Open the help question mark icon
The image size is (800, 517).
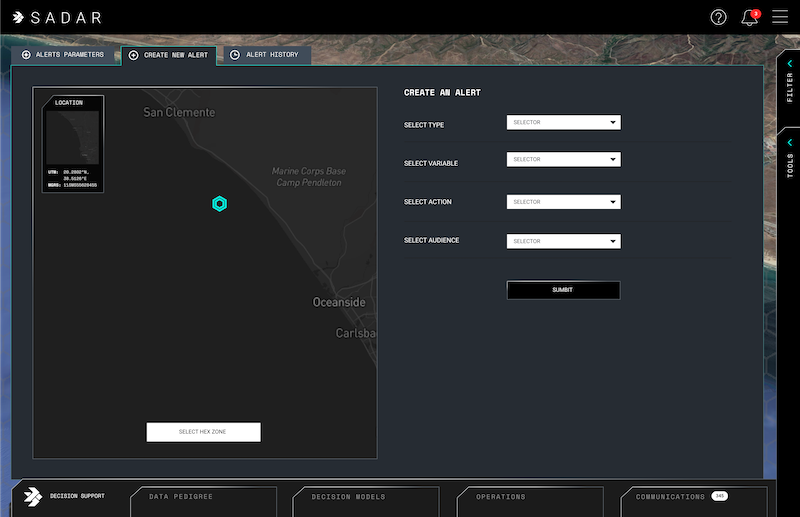point(718,17)
